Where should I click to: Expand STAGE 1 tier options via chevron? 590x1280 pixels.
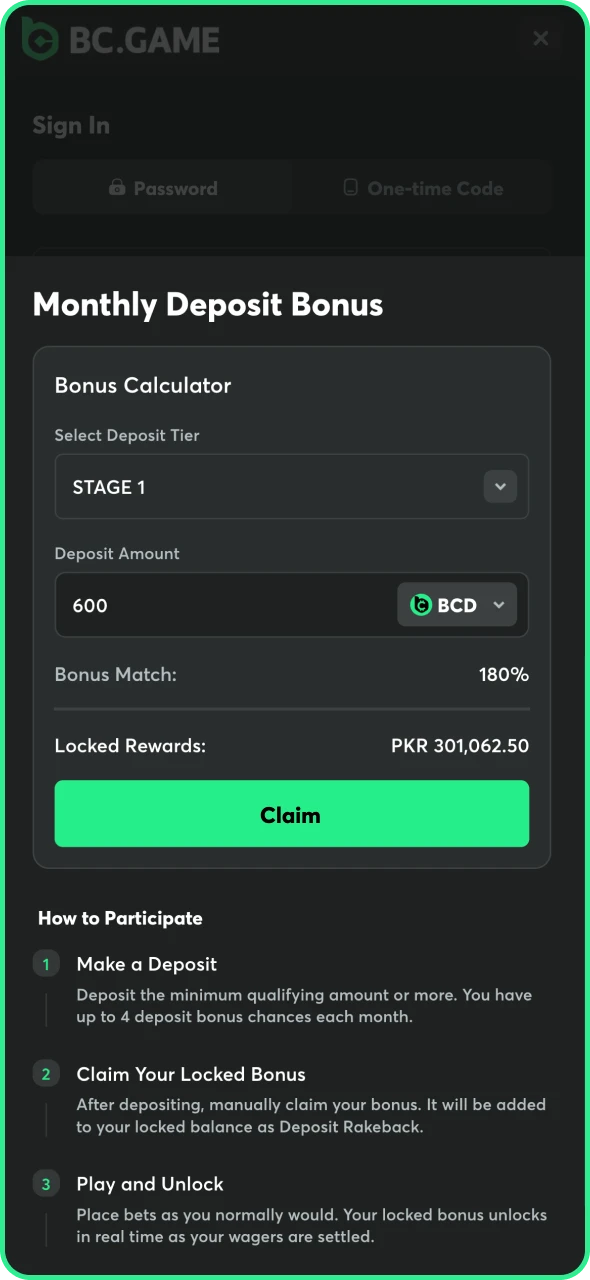(500, 486)
